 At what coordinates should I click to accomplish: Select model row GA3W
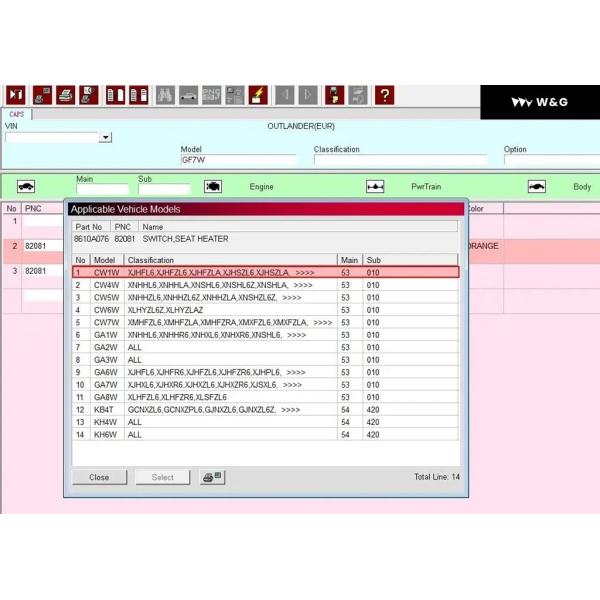coord(266,360)
